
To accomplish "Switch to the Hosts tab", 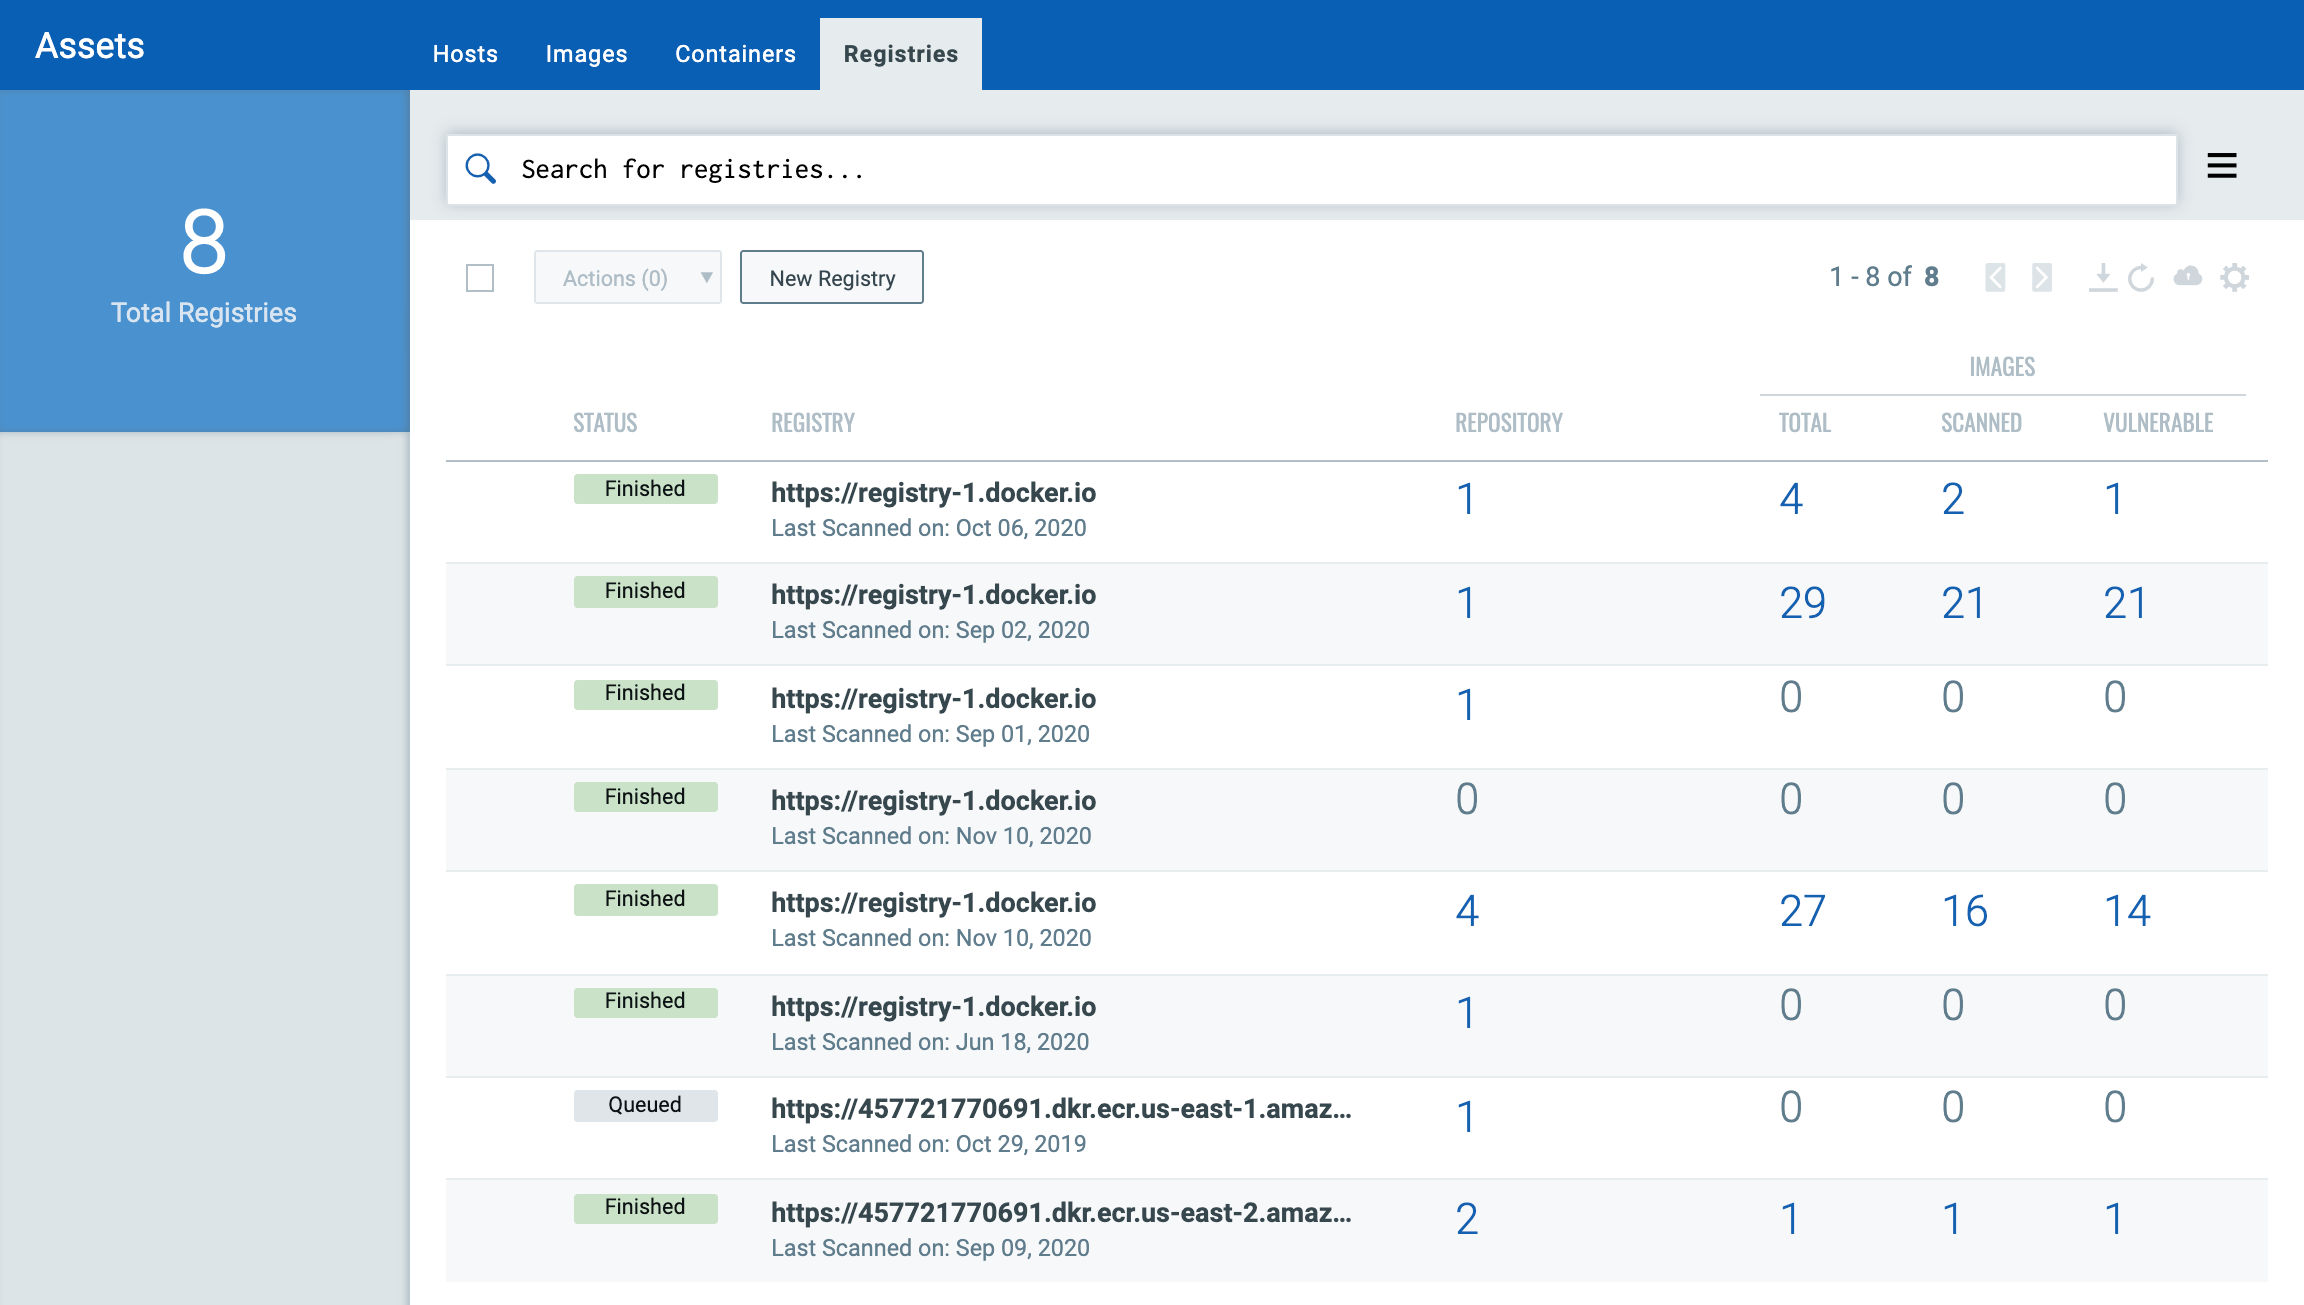I will point(464,54).
